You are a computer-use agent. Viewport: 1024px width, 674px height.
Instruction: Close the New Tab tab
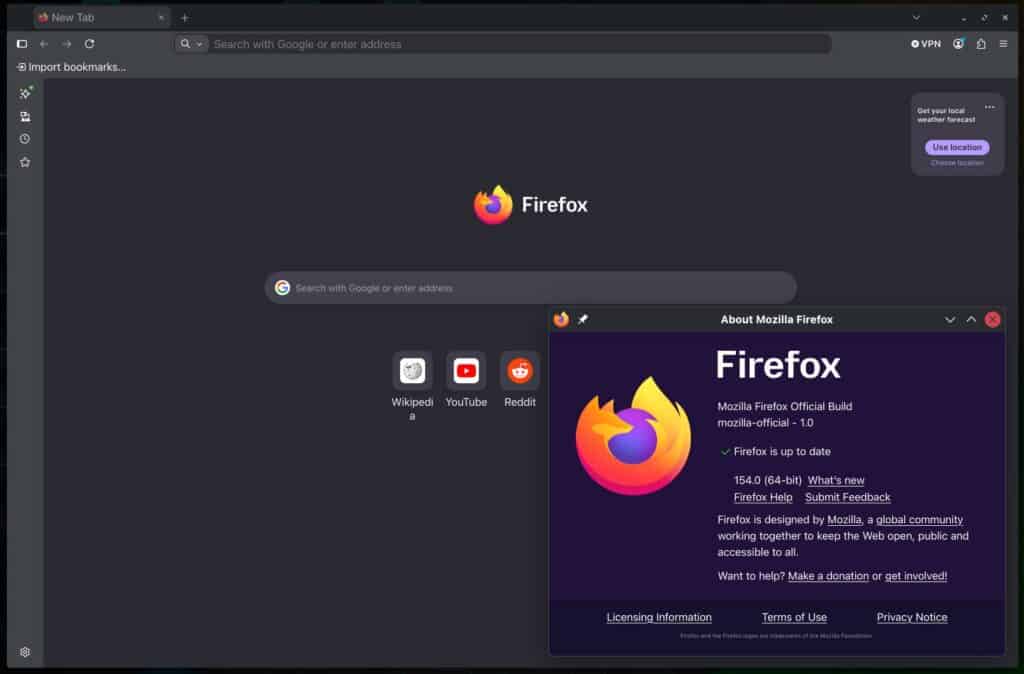(x=161, y=18)
